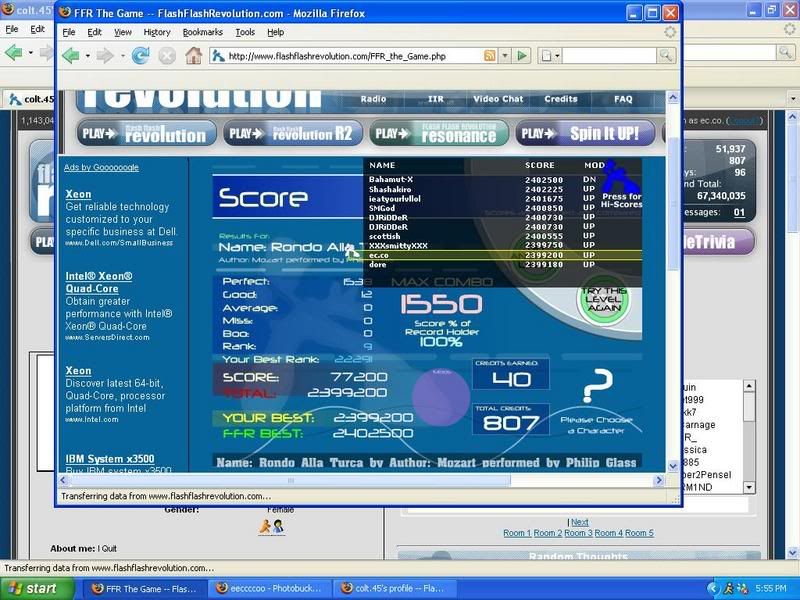The height and width of the screenshot is (600, 800).
Task: Open the History menu
Action: (x=157, y=32)
